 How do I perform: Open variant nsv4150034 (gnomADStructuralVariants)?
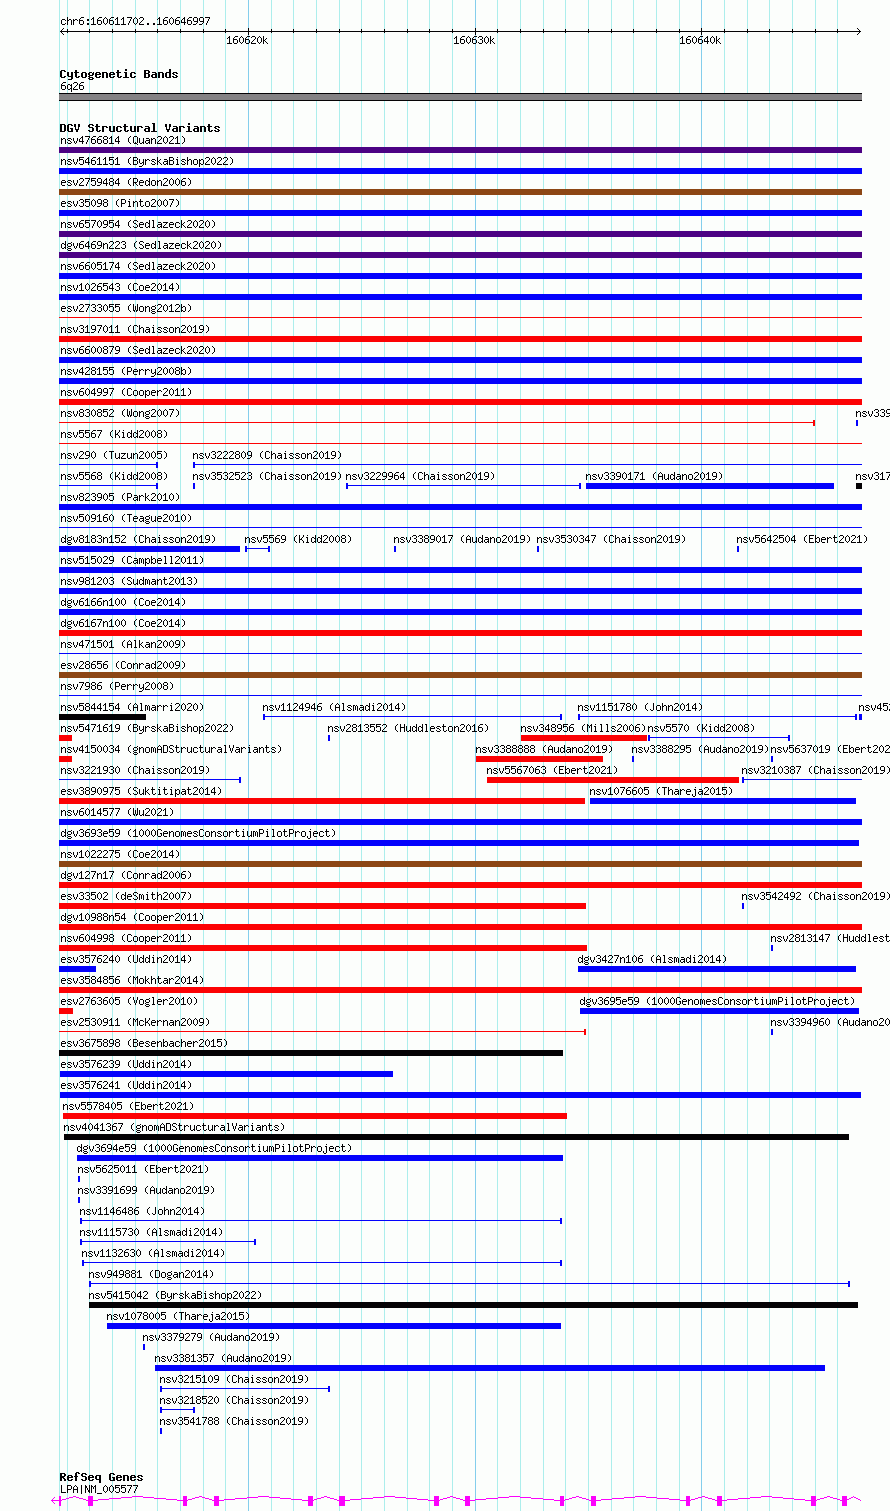(x=170, y=749)
